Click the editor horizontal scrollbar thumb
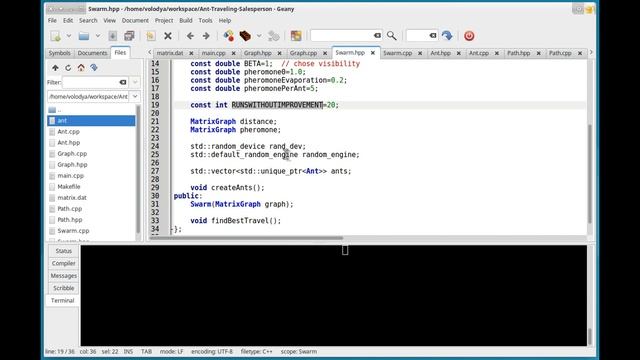Viewport: 640px width, 360px height. [x=246, y=238]
